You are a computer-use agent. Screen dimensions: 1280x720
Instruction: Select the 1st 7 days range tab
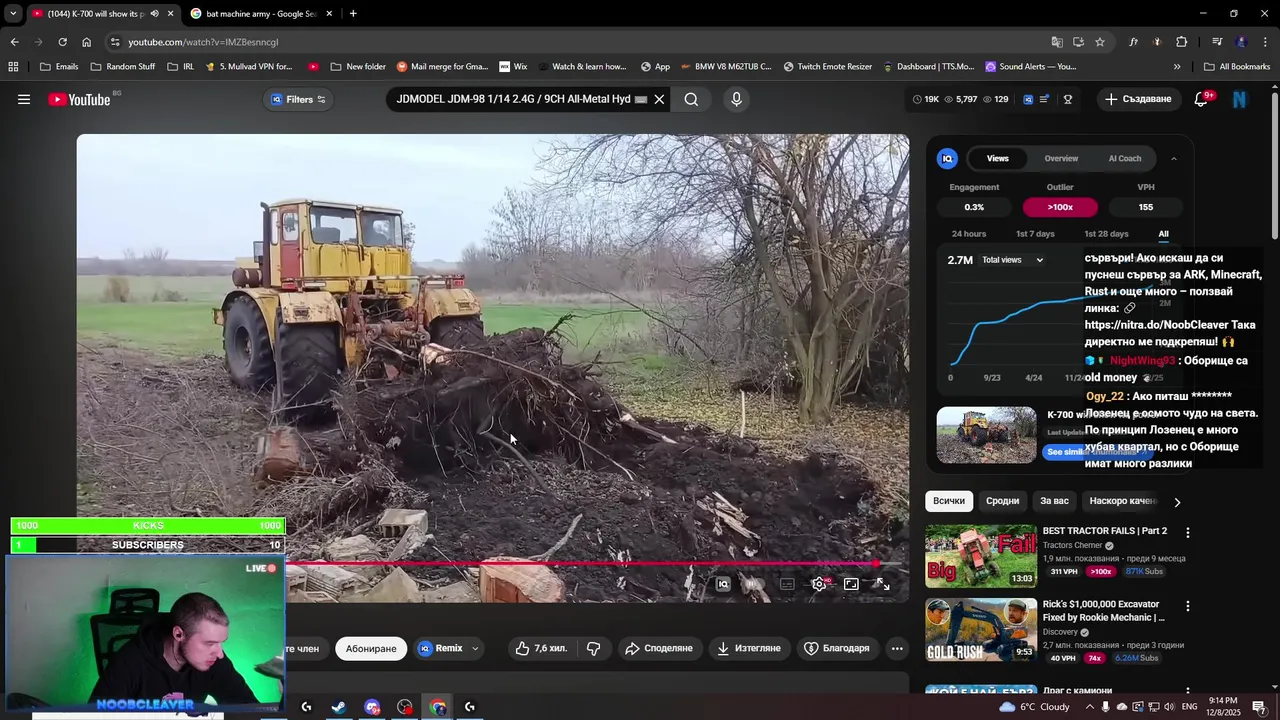tap(1035, 234)
